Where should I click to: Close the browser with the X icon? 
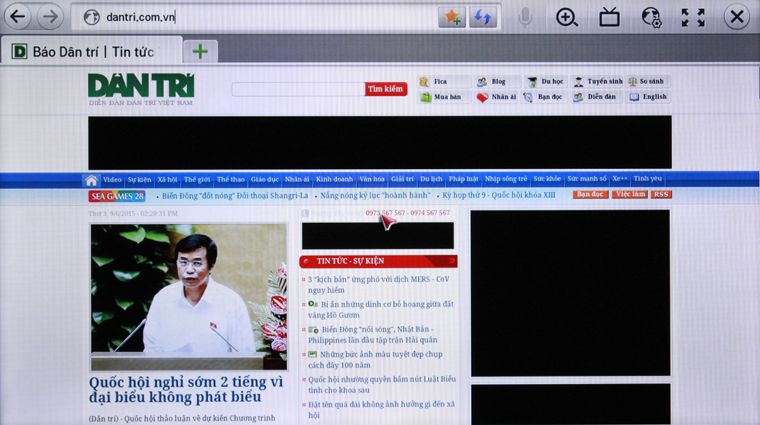click(x=737, y=17)
